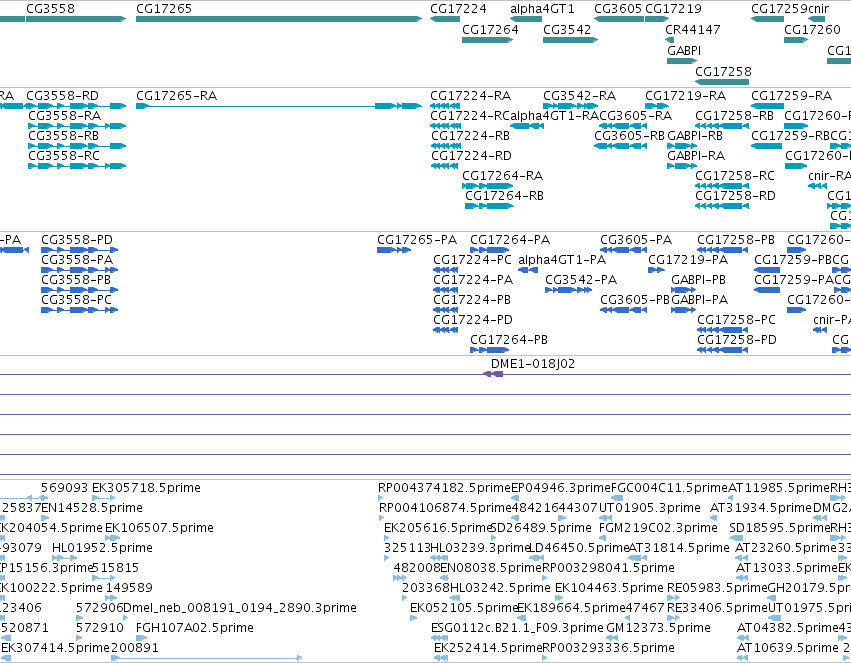Select the CG3542 gene bar
The height and width of the screenshot is (663, 851).
coord(570,40)
